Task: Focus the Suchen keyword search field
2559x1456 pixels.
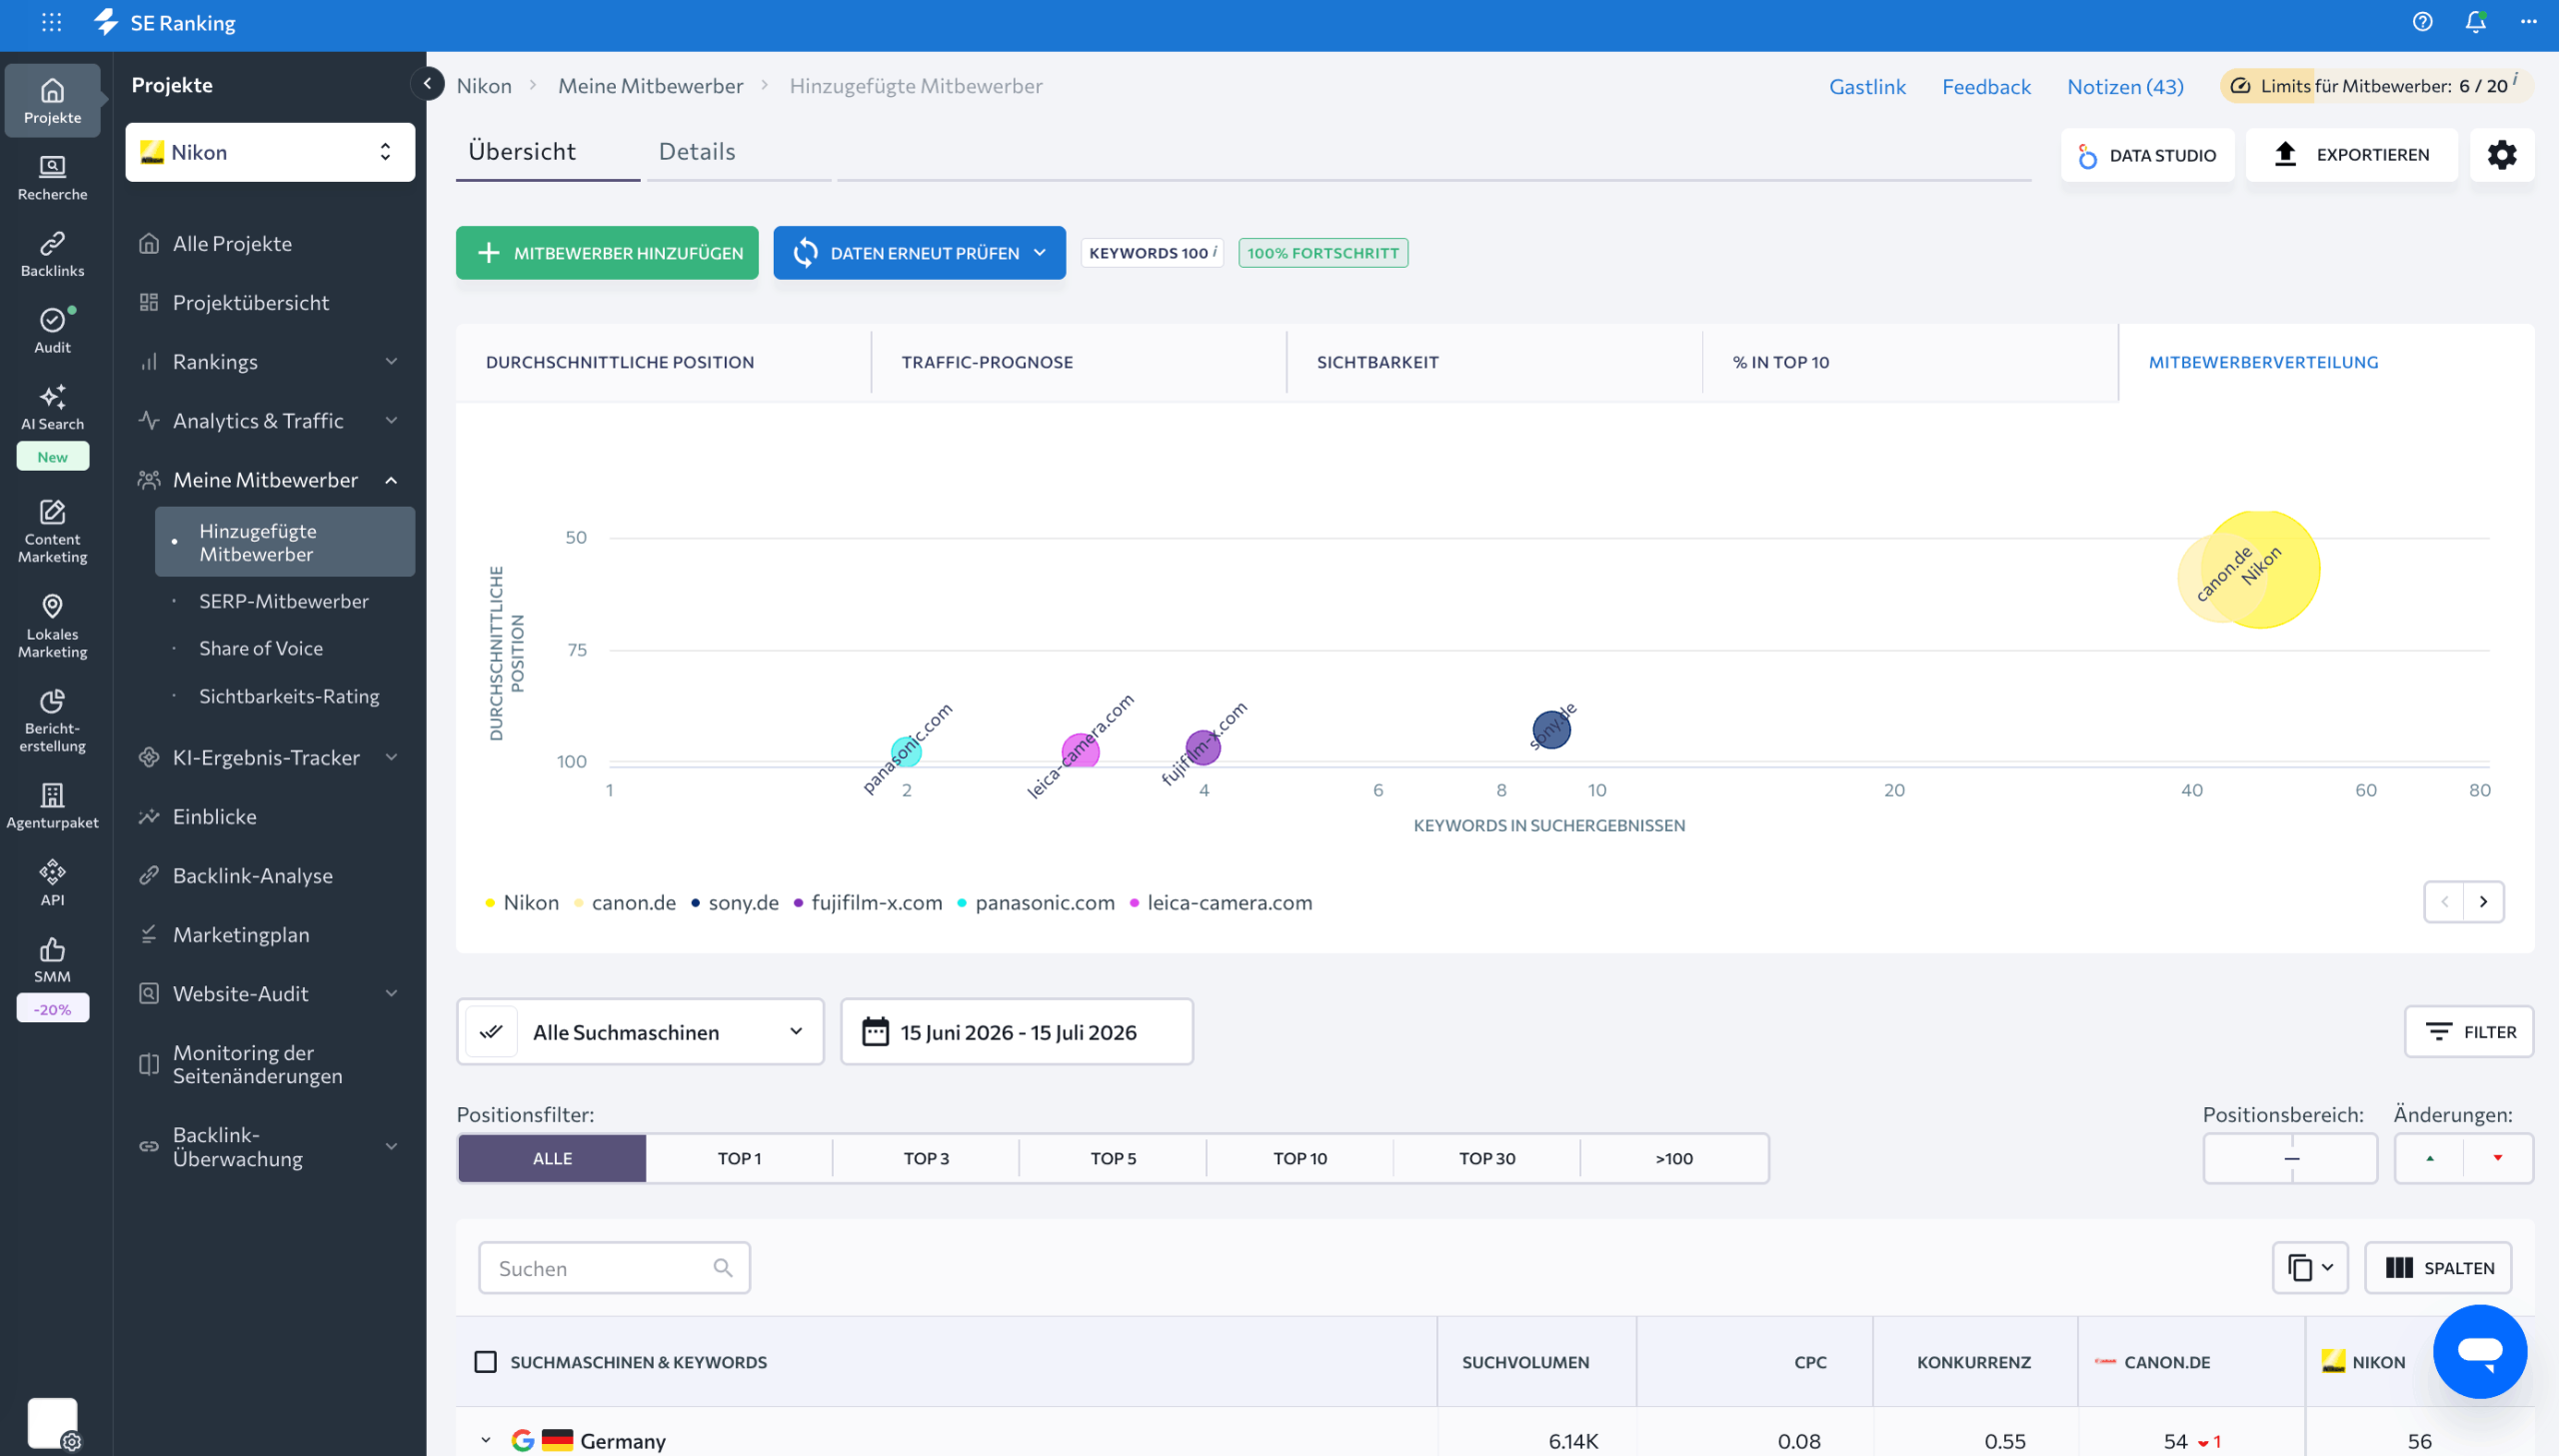Action: click(x=614, y=1268)
